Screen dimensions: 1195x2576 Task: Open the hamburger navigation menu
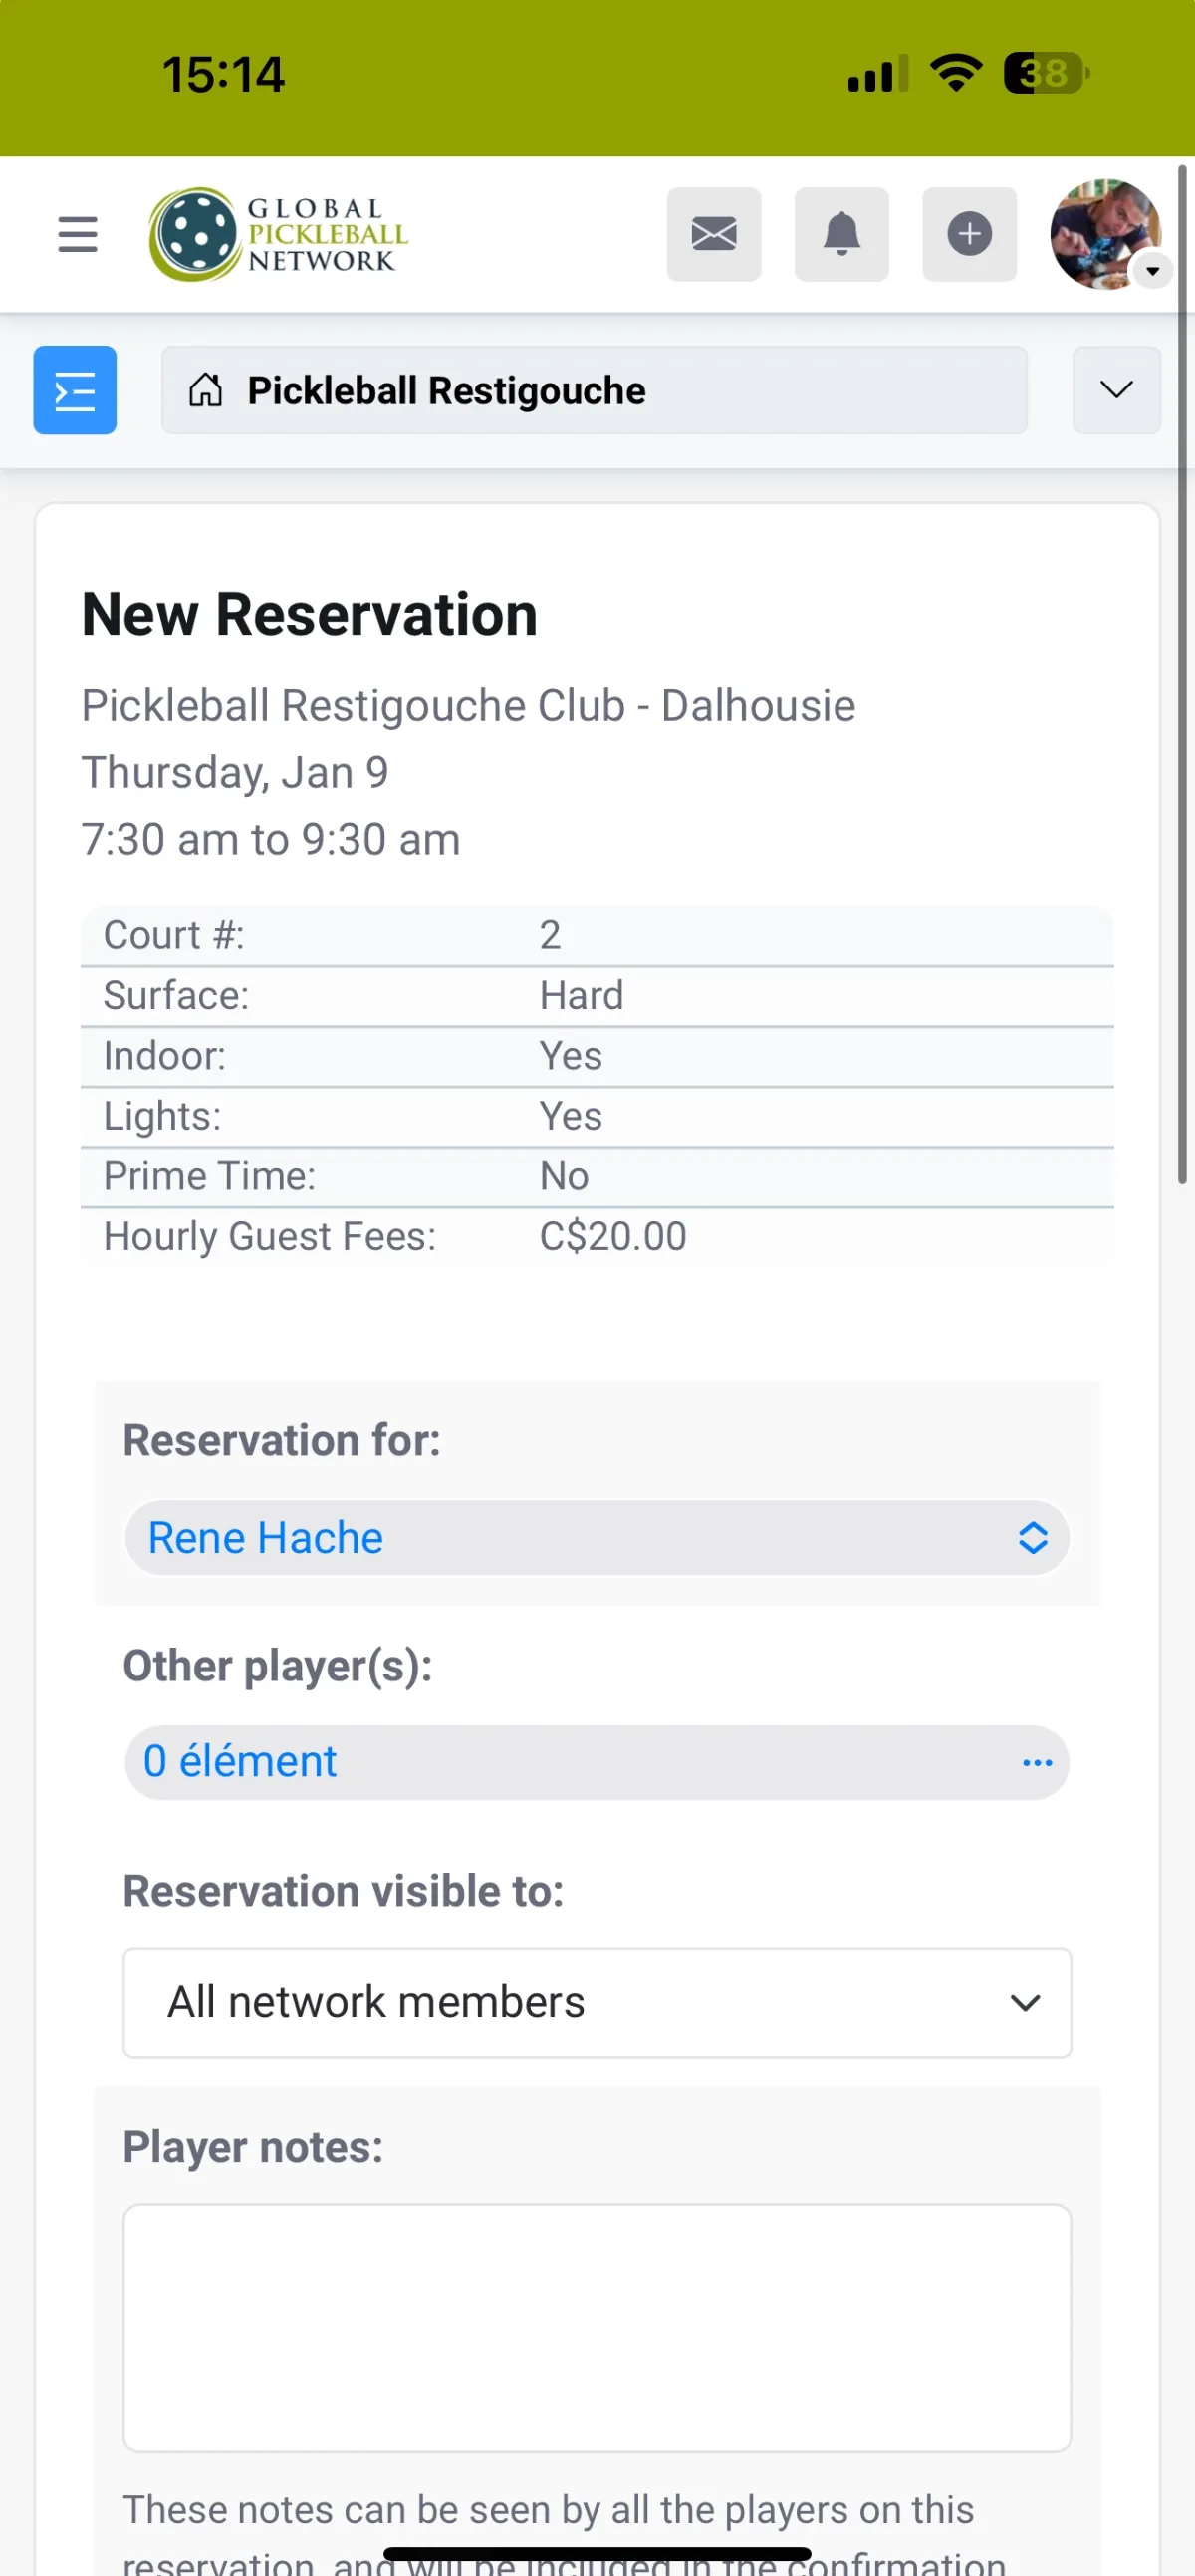tap(78, 234)
